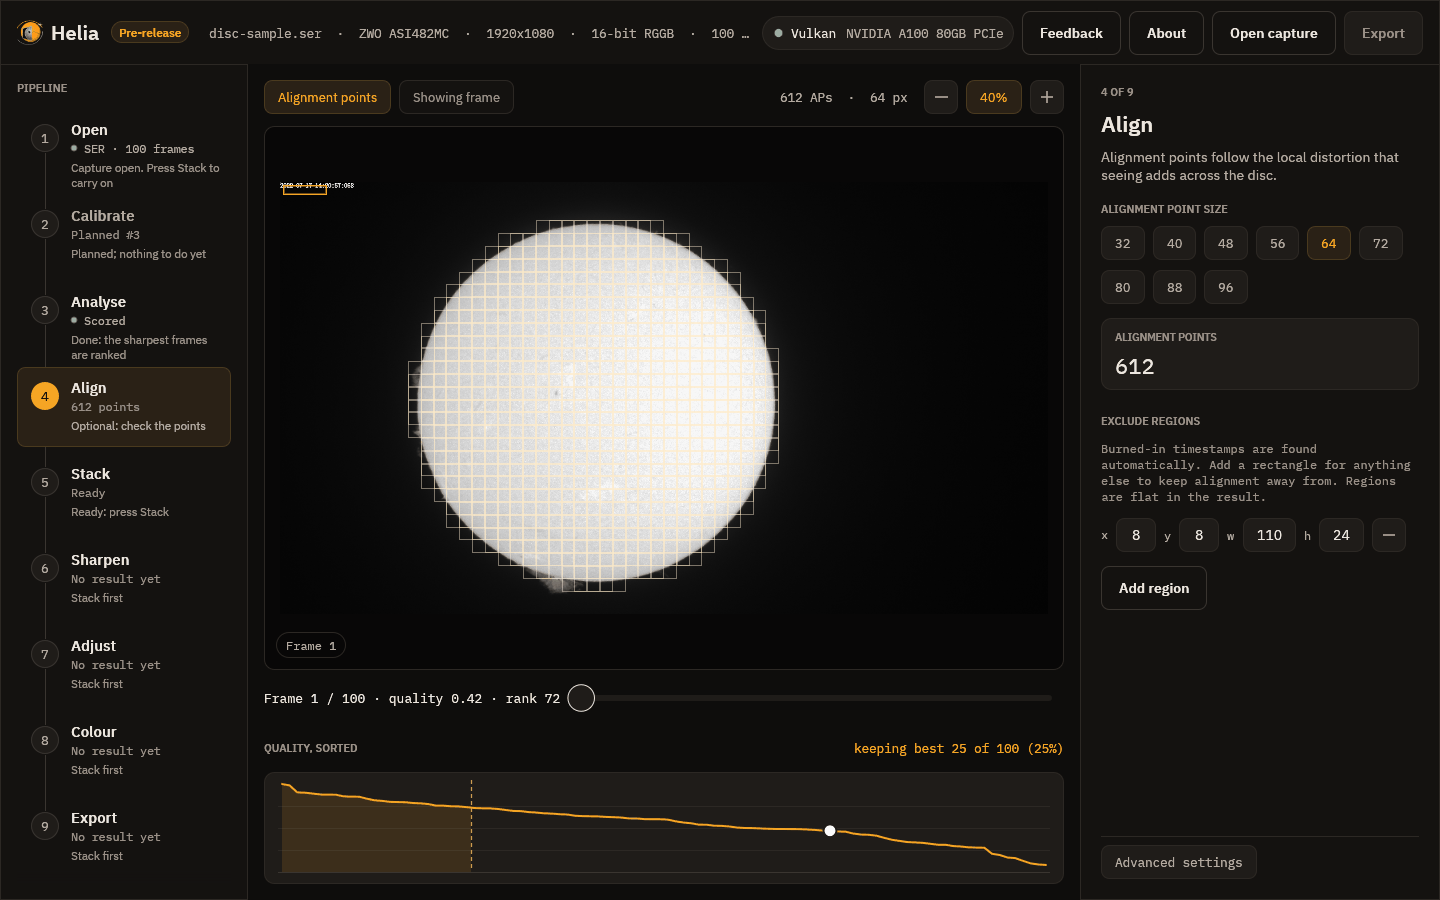Set alignment point size to 32
Image resolution: width=1440 pixels, height=900 pixels.
(x=1123, y=243)
